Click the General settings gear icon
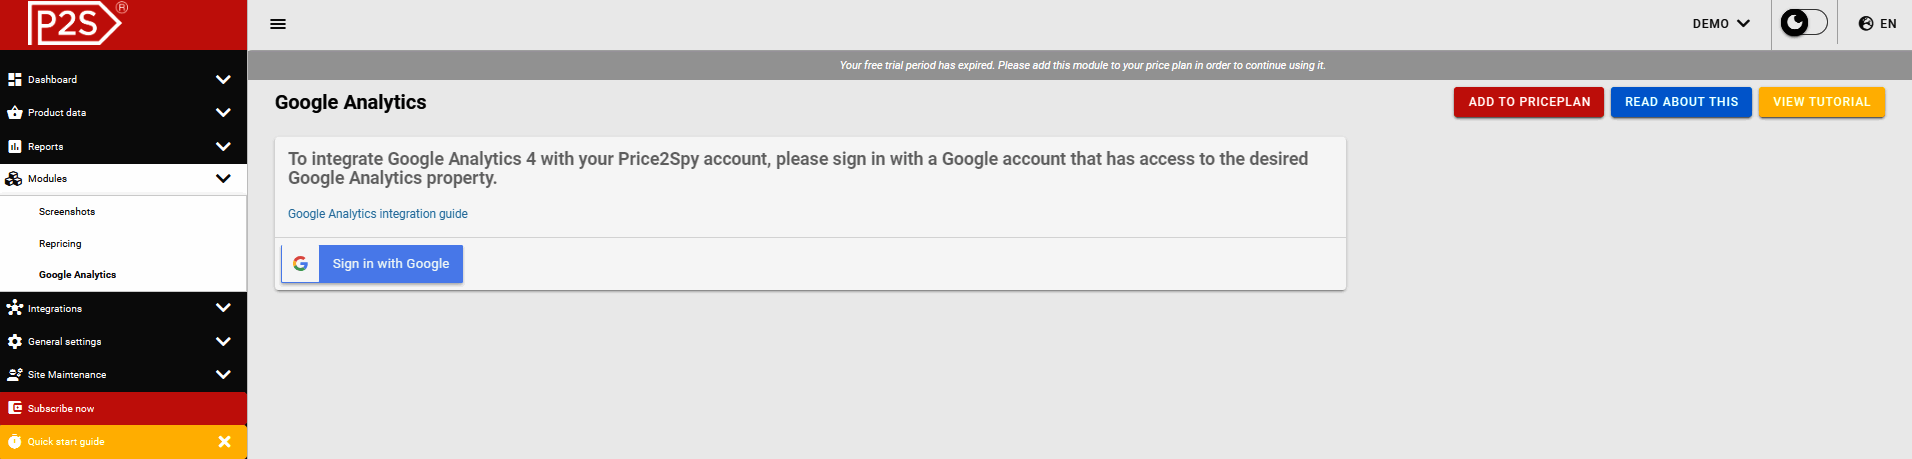Screen dimensions: 1912x459 coord(15,342)
